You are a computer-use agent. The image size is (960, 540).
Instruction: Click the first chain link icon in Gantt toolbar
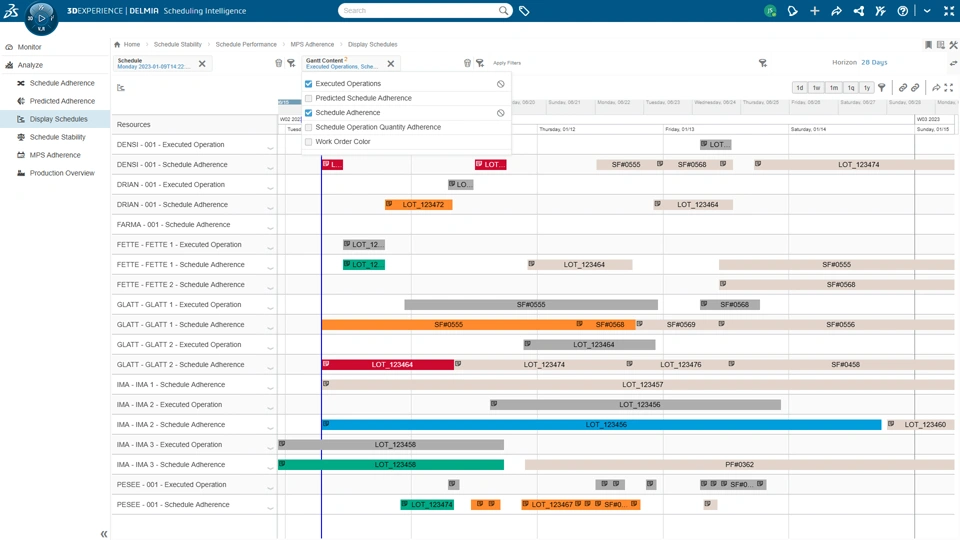902,88
